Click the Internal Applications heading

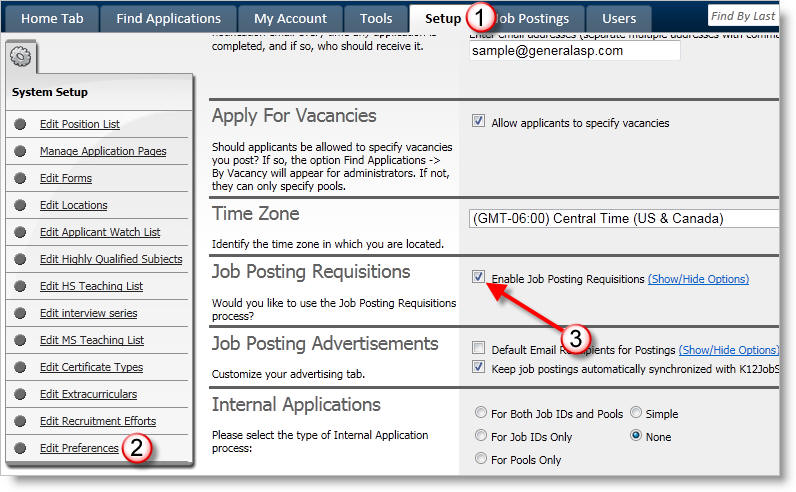coord(296,405)
